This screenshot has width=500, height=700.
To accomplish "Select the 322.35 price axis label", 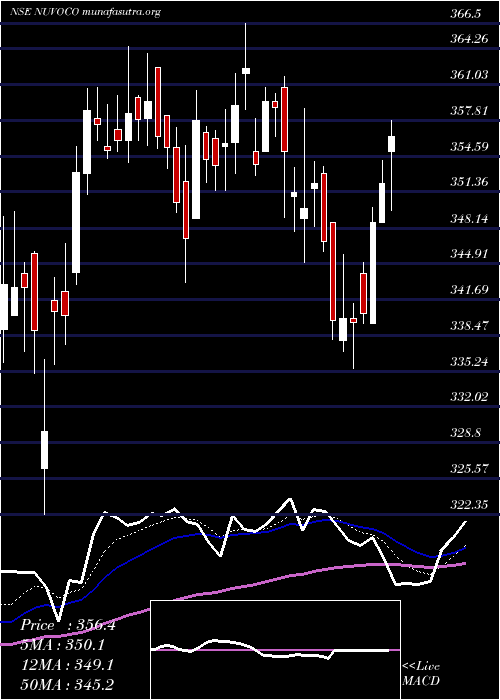I will click(x=469, y=505).
